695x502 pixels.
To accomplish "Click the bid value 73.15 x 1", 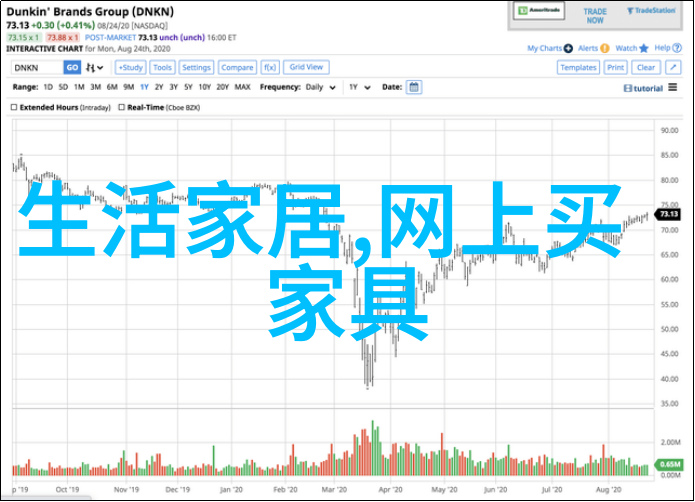I will [24, 38].
